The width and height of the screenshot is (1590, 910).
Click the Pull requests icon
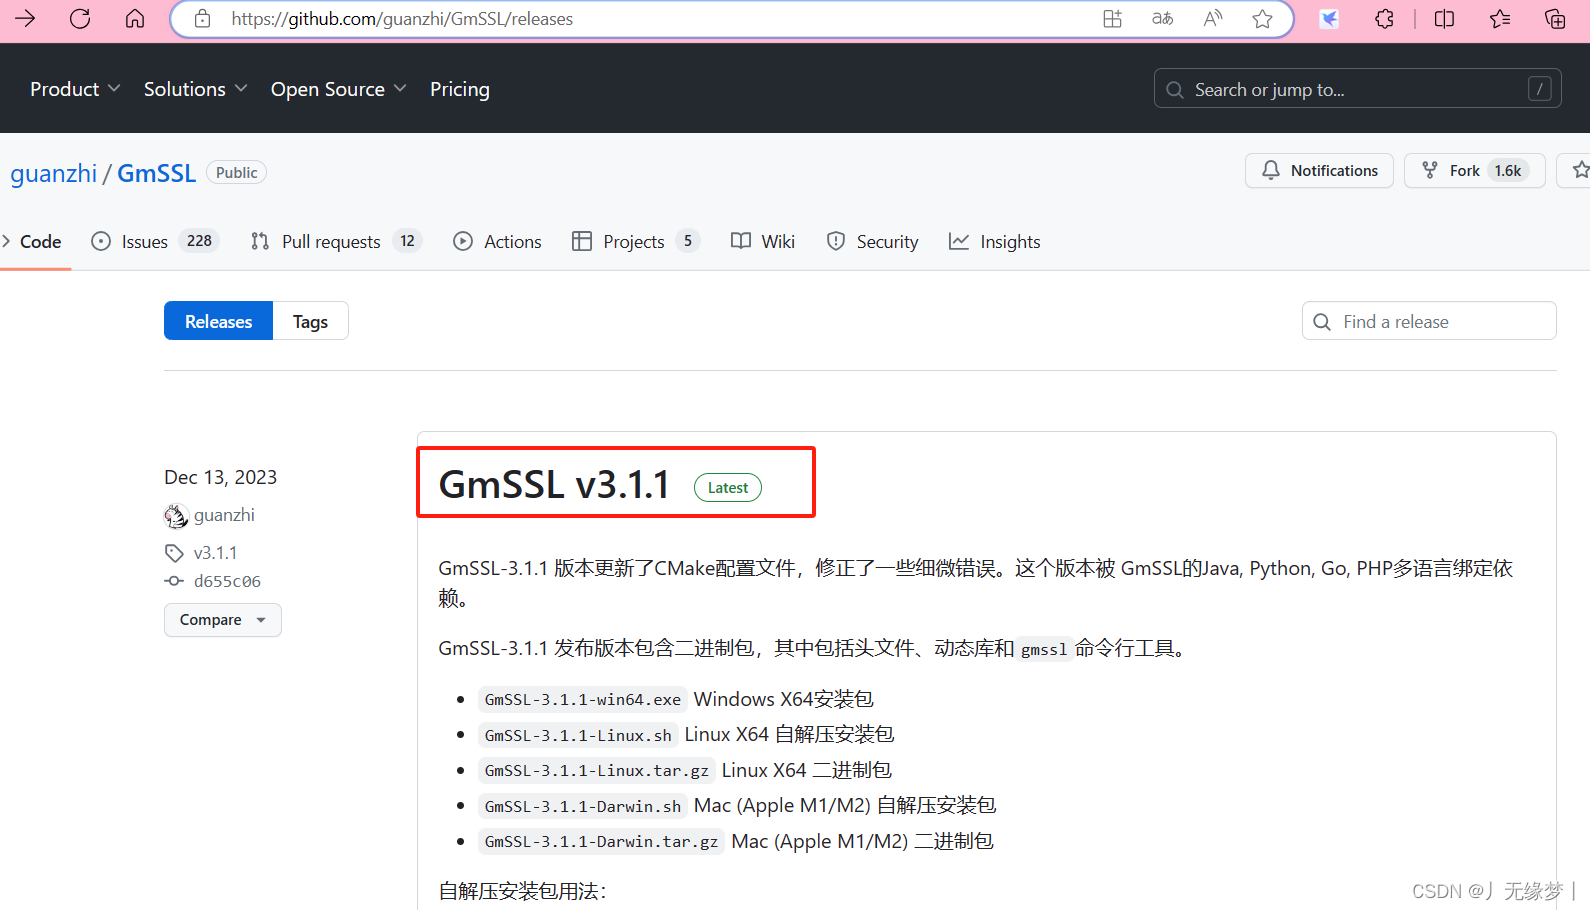260,241
